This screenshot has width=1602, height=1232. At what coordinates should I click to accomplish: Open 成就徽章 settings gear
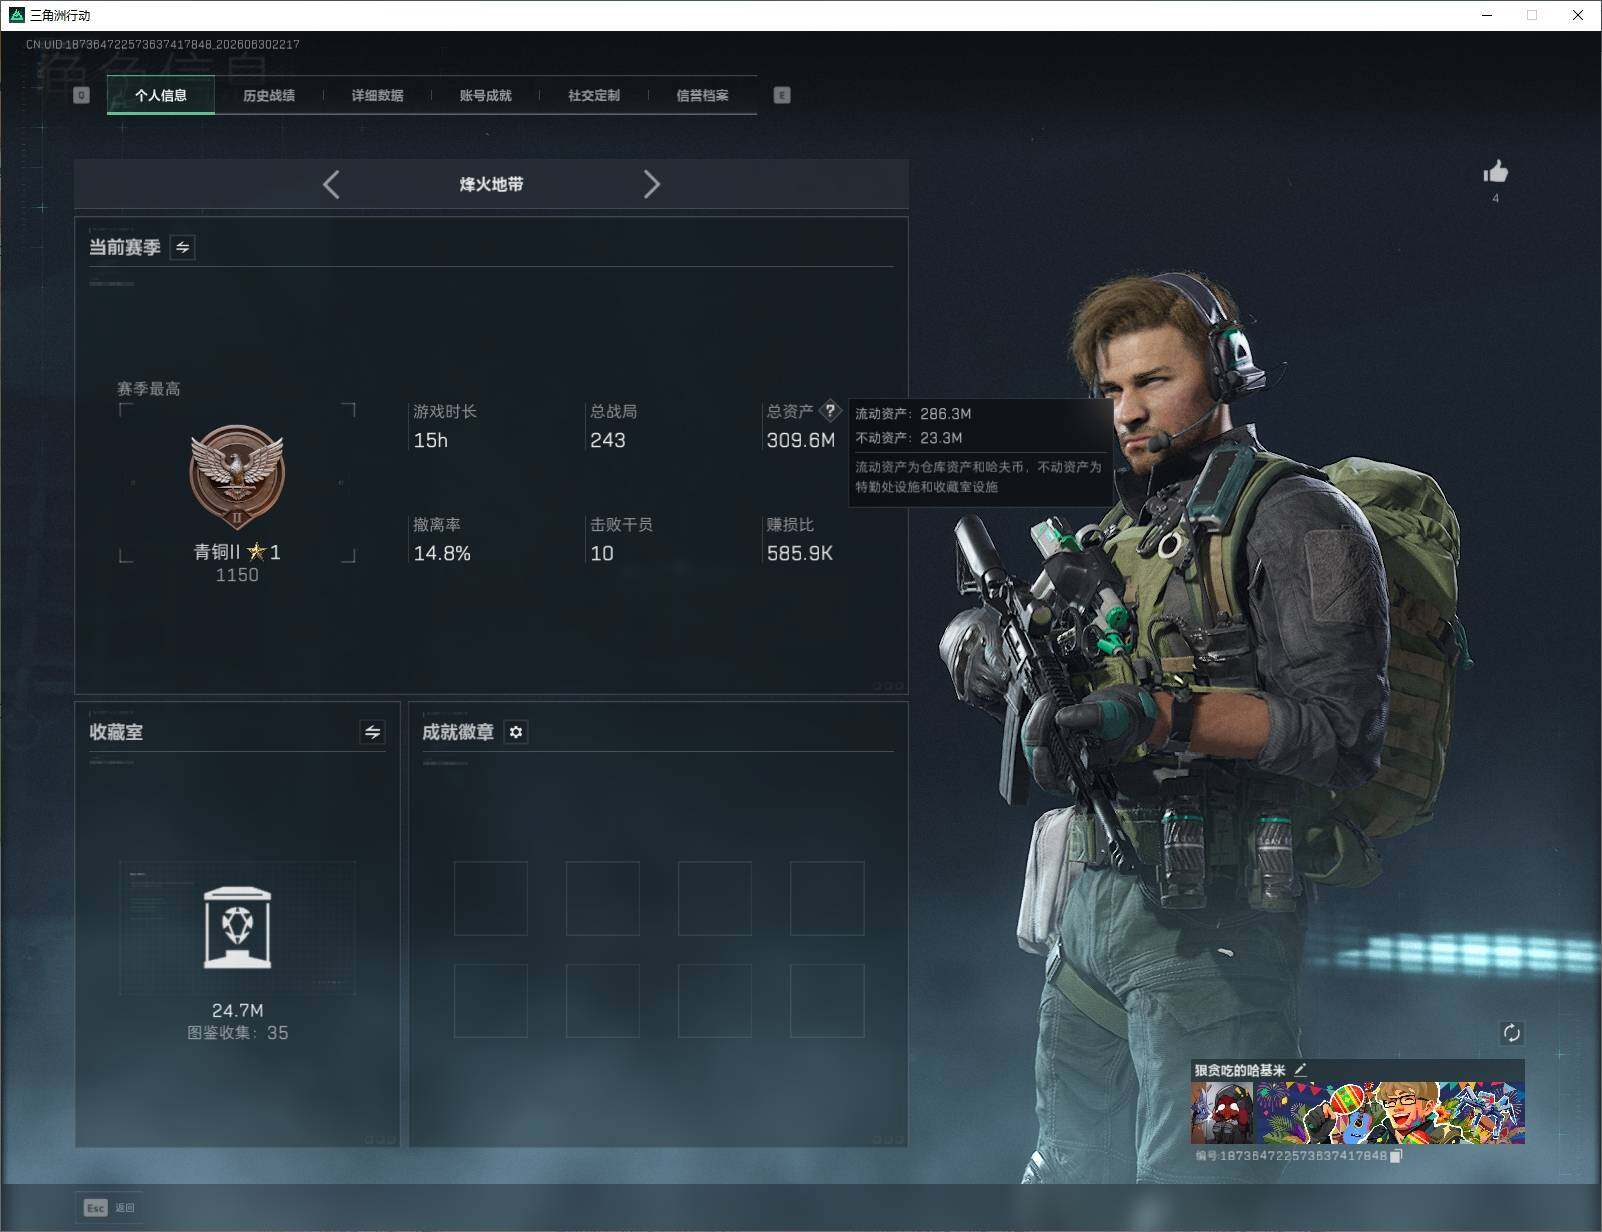pos(516,732)
